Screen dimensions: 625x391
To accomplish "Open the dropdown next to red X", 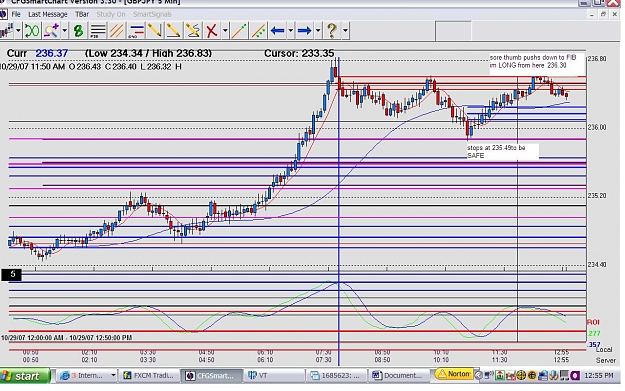I will coord(225,31).
